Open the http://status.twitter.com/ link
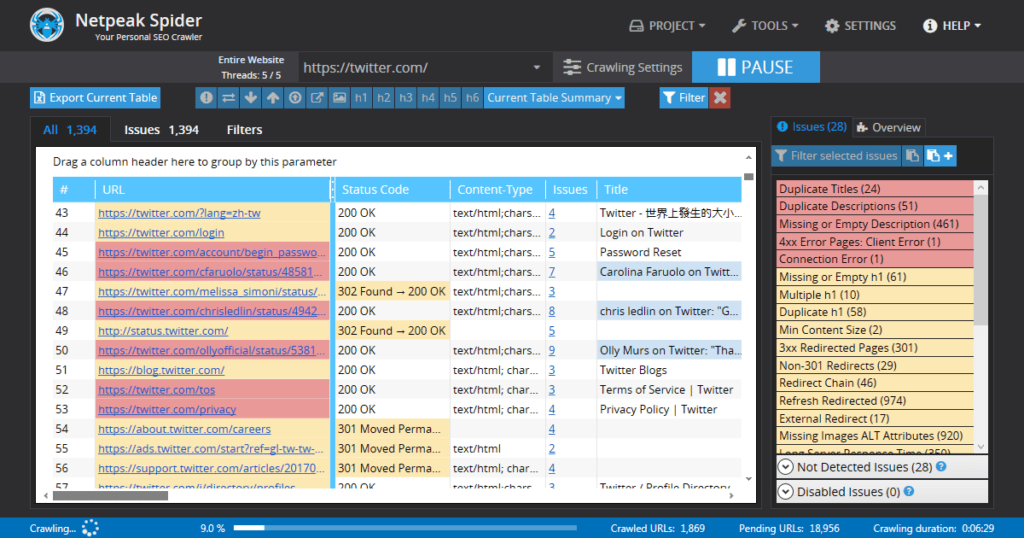Viewport: 1024px width, 538px height. pos(163,331)
